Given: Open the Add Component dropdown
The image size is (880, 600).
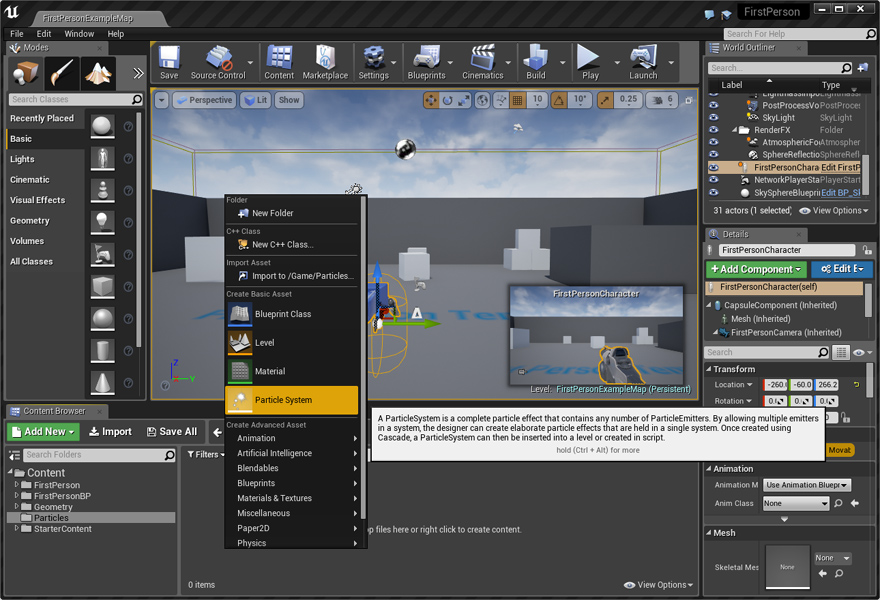Looking at the screenshot, I should click(756, 269).
